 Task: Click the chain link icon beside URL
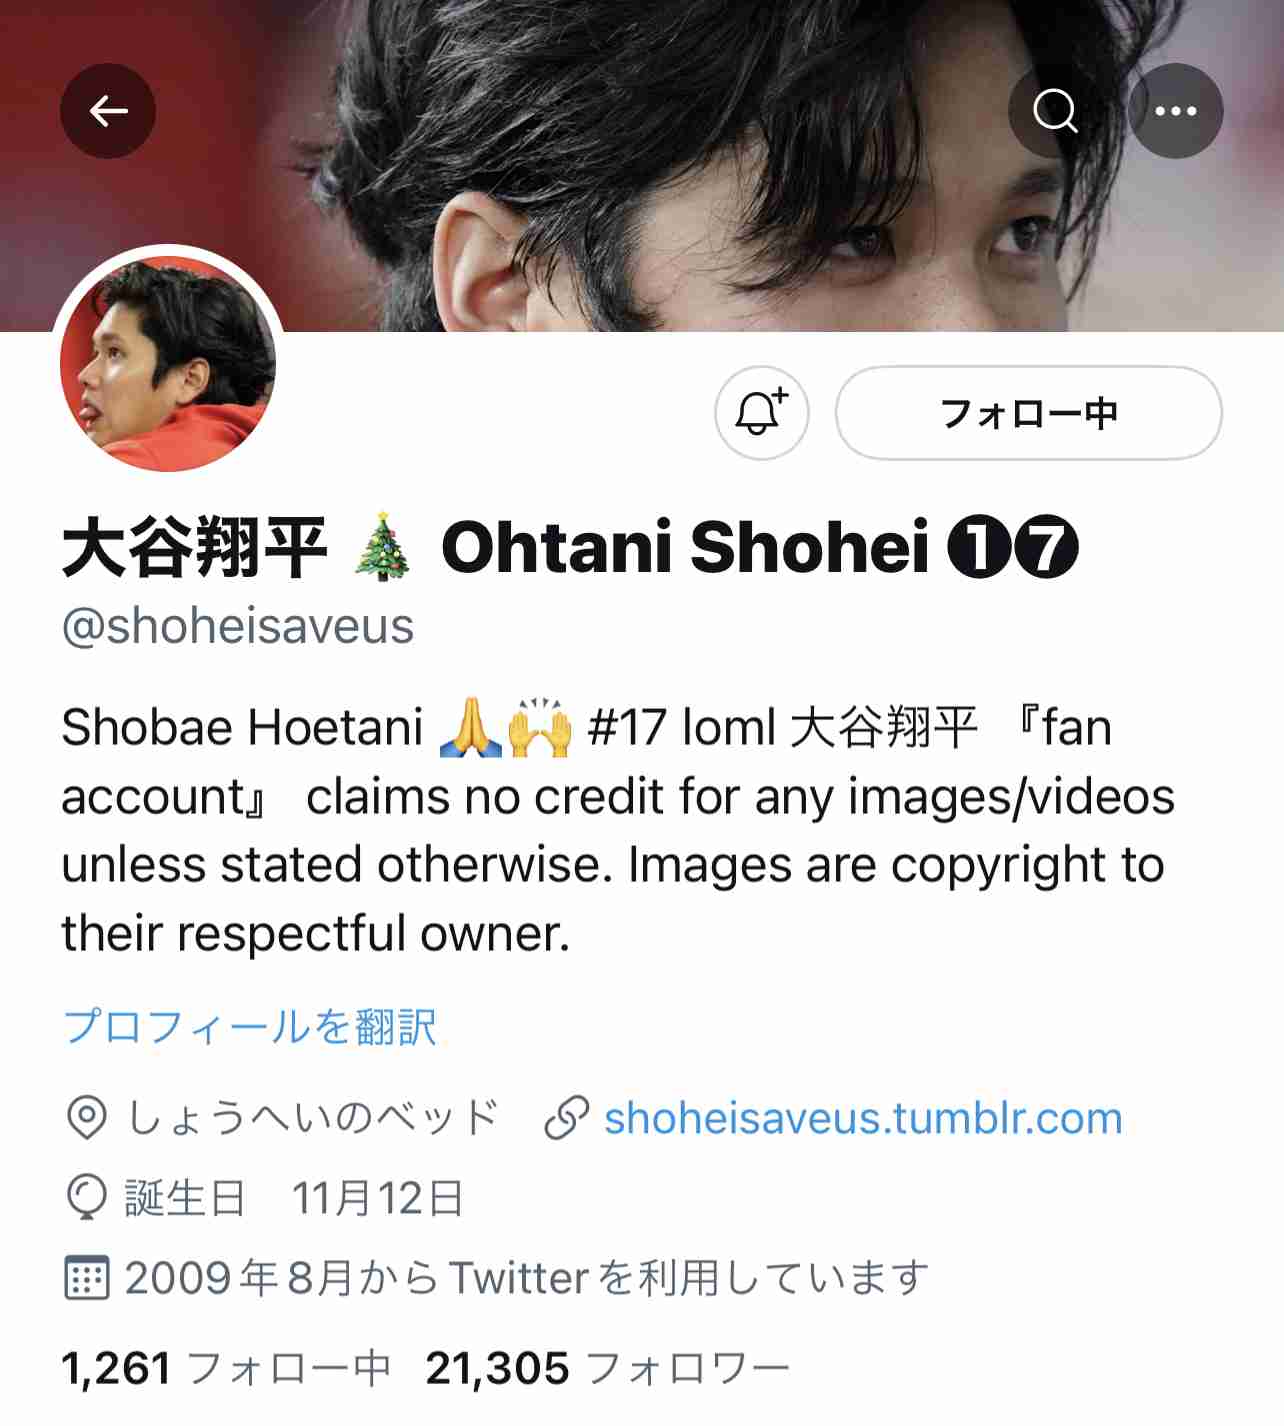(x=566, y=1118)
